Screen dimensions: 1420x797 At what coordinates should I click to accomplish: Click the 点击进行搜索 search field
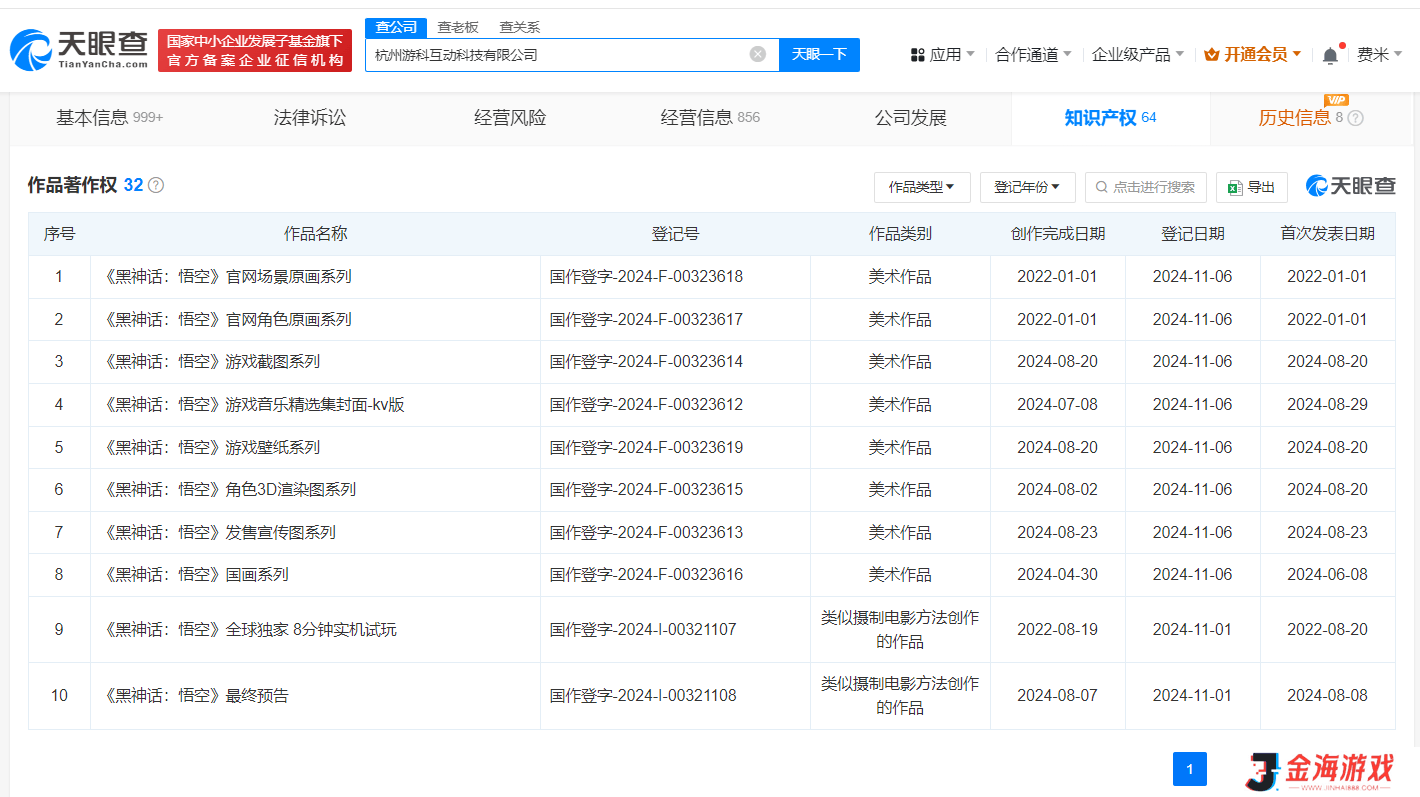point(1146,187)
